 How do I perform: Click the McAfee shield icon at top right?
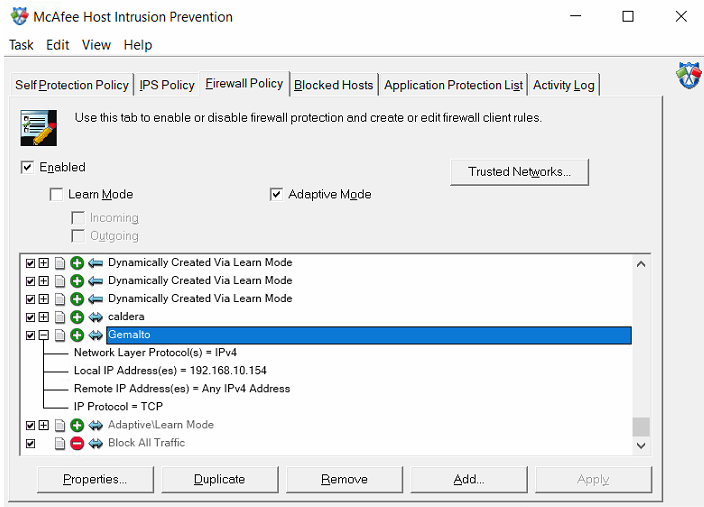click(x=688, y=77)
